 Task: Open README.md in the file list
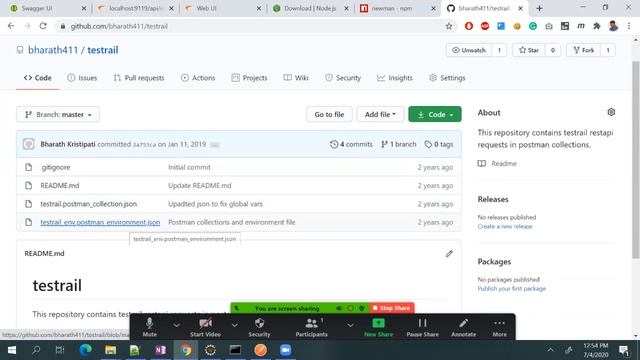click(x=60, y=186)
